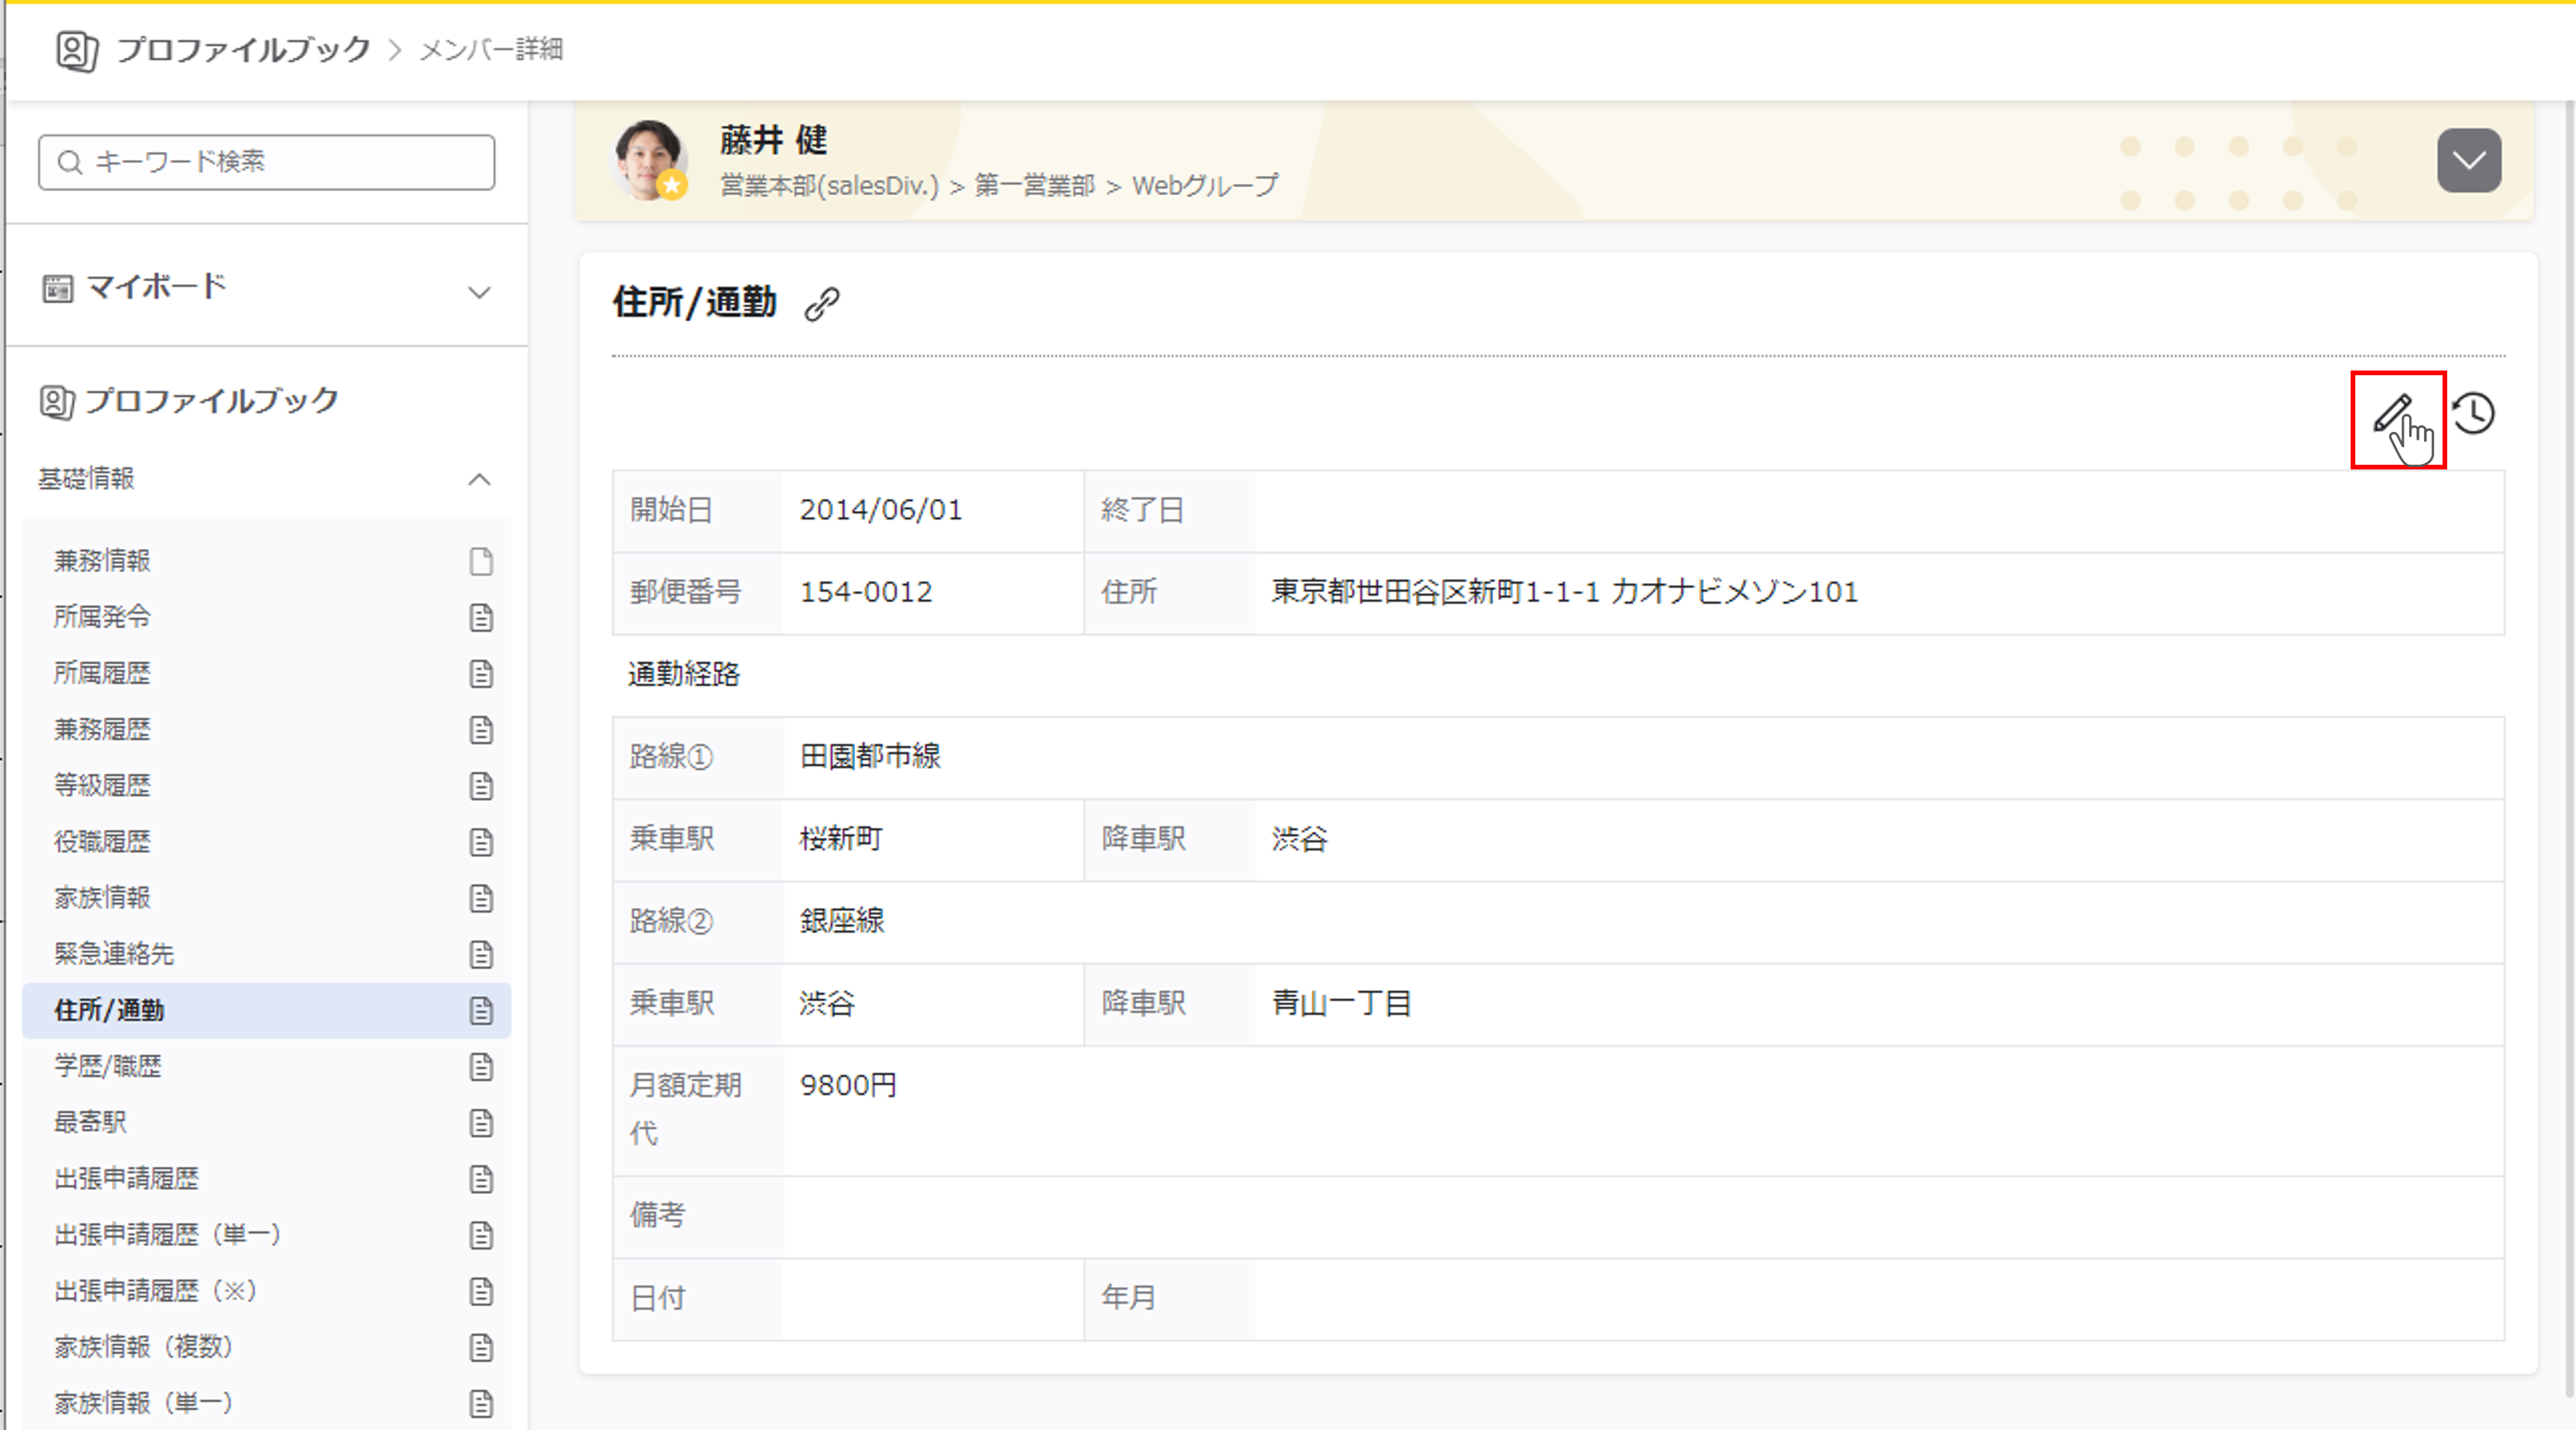
Task: Click sheet icon beside 緊急連絡先
Action: pos(481,955)
